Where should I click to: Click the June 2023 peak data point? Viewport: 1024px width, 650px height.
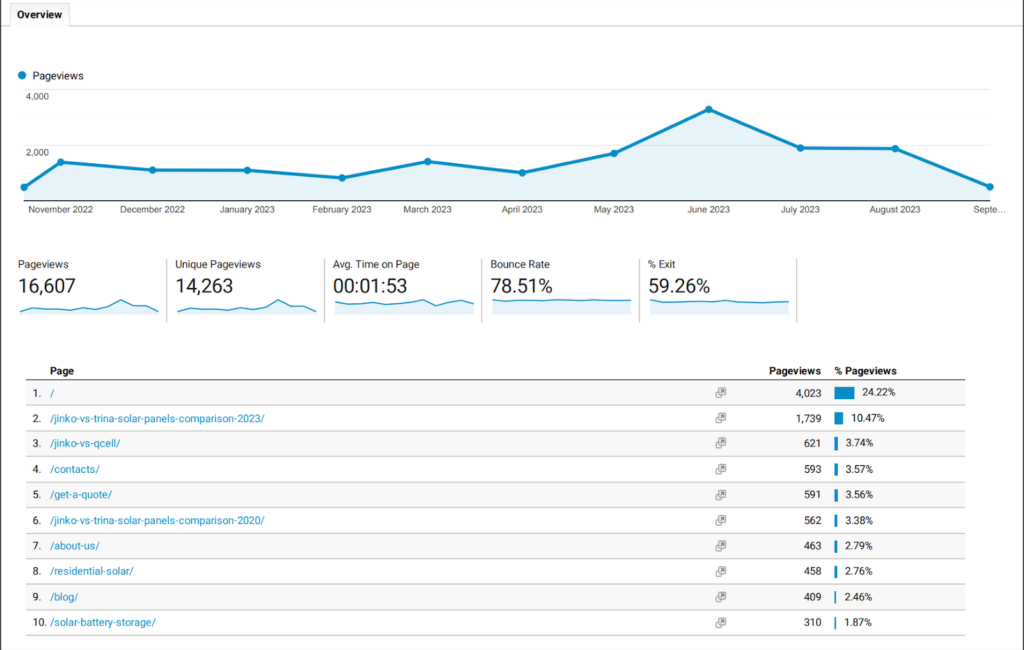coord(708,109)
